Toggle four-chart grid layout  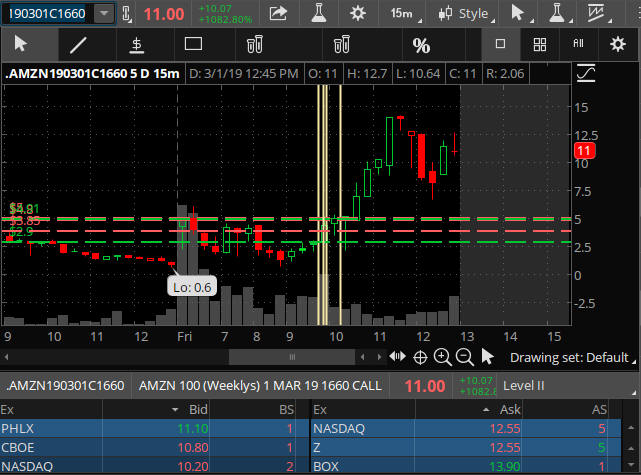539,45
